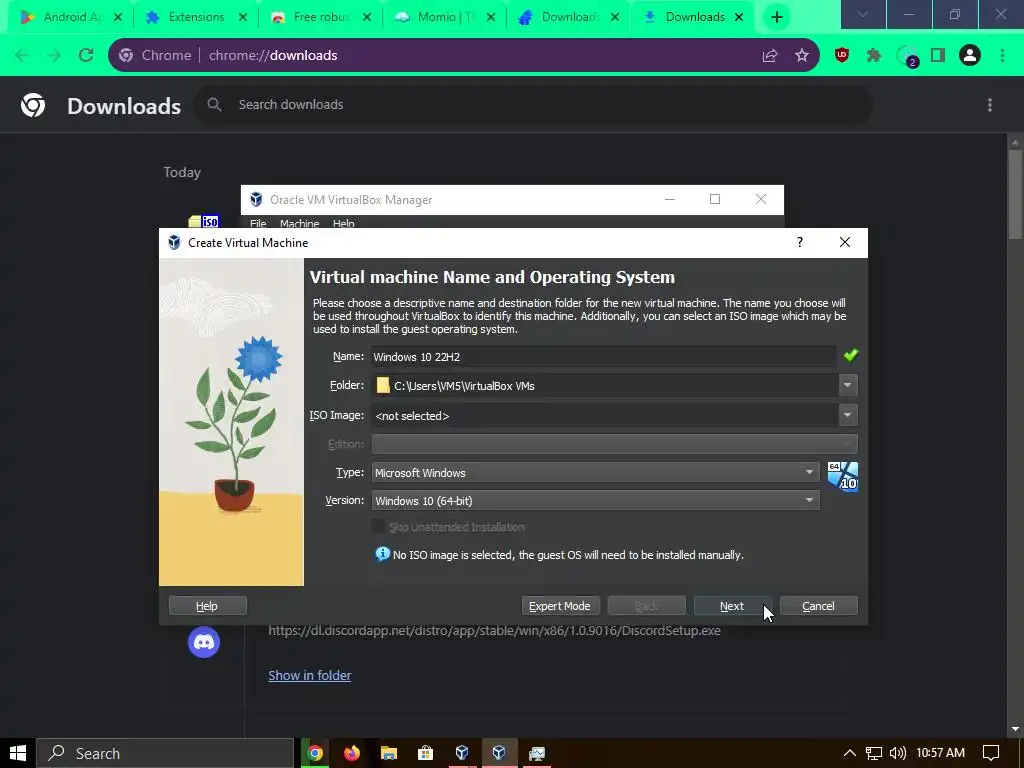Close the Free robux tab

pyautogui.click(x=367, y=17)
